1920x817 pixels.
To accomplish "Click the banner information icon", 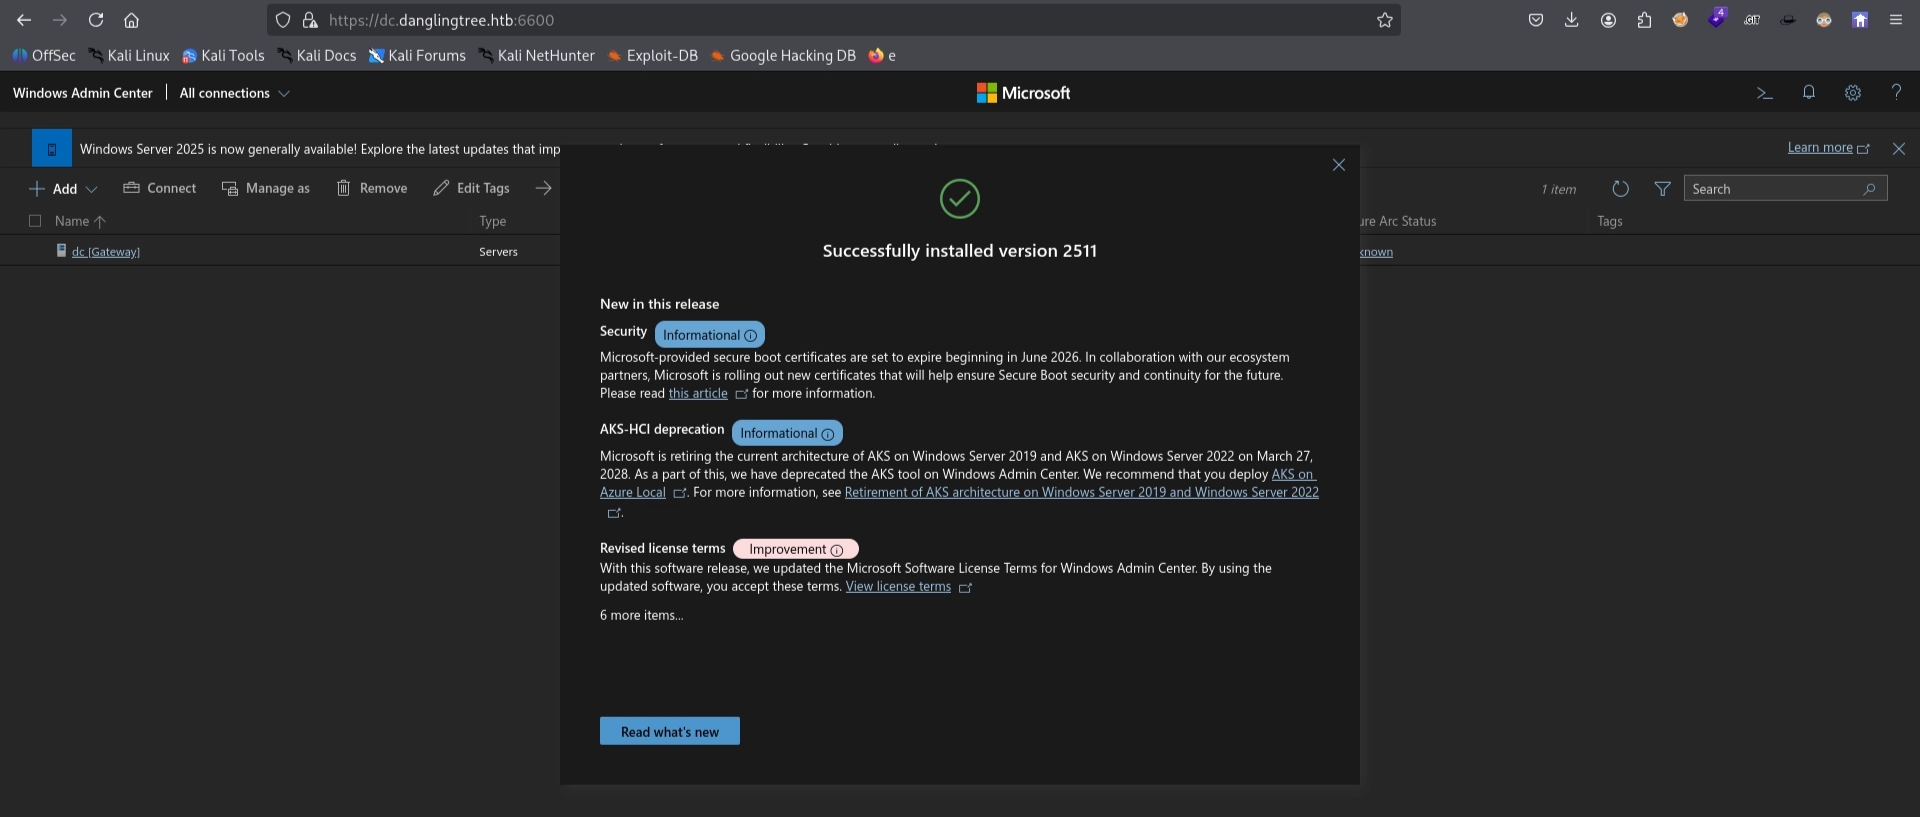I will pyautogui.click(x=52, y=148).
